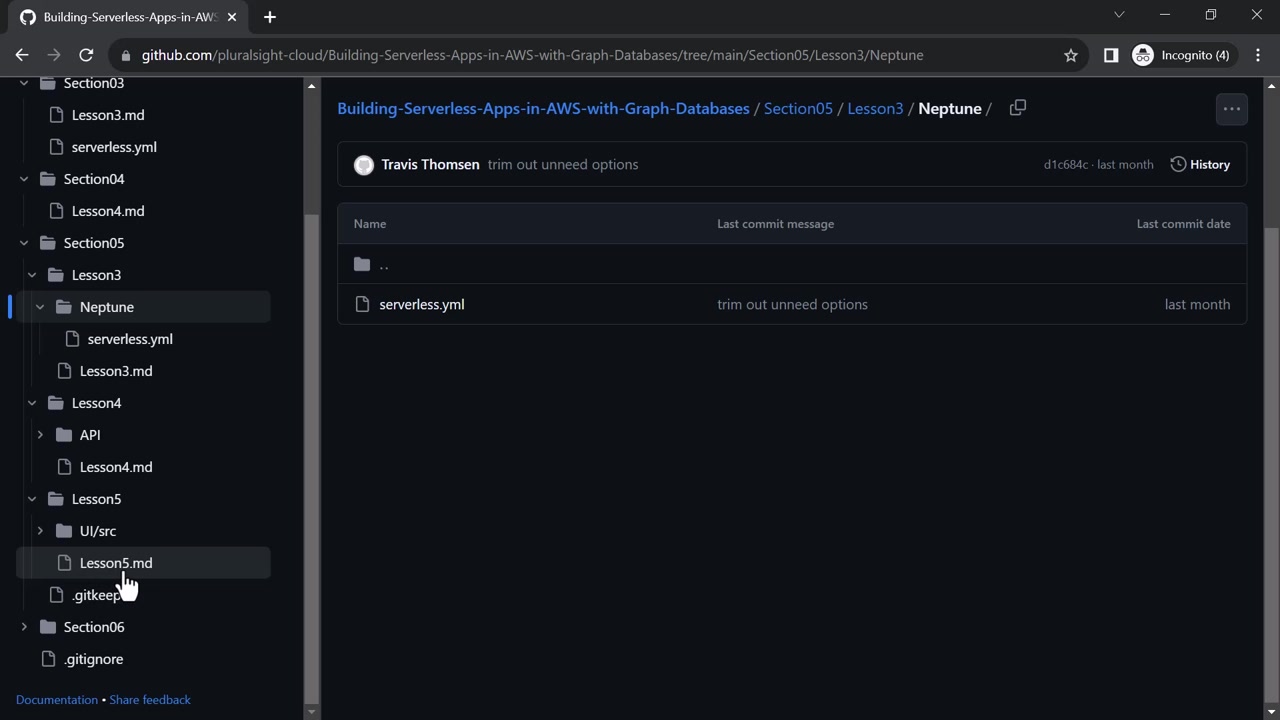Click the Lesson4 folder icon in tree

55,403
